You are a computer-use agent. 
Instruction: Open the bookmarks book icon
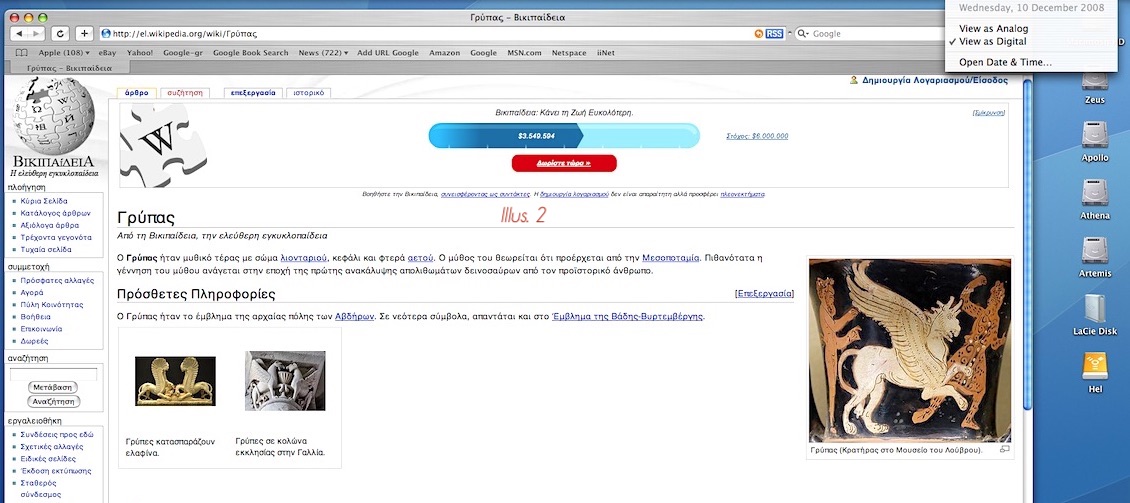click(22, 53)
